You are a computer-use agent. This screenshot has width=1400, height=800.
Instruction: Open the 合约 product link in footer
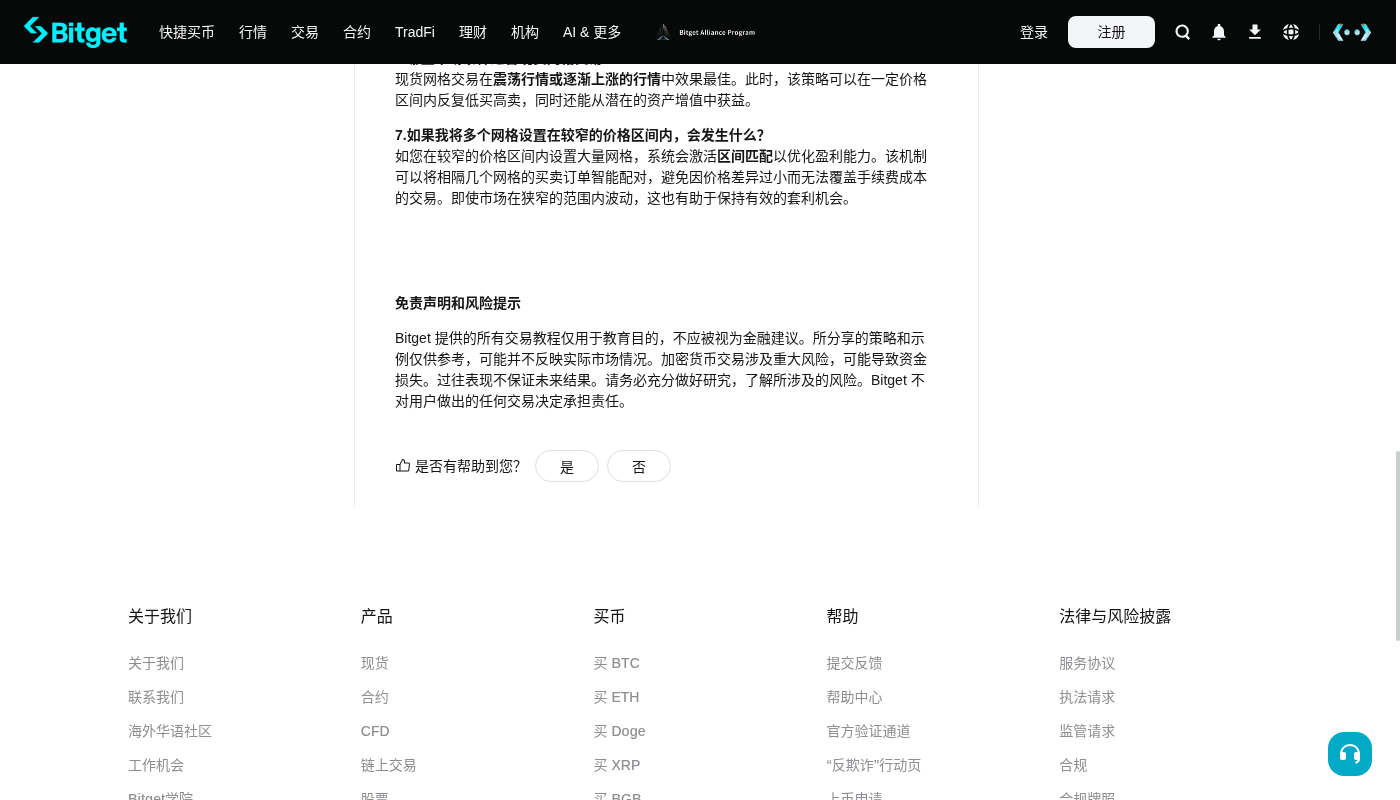(x=375, y=697)
